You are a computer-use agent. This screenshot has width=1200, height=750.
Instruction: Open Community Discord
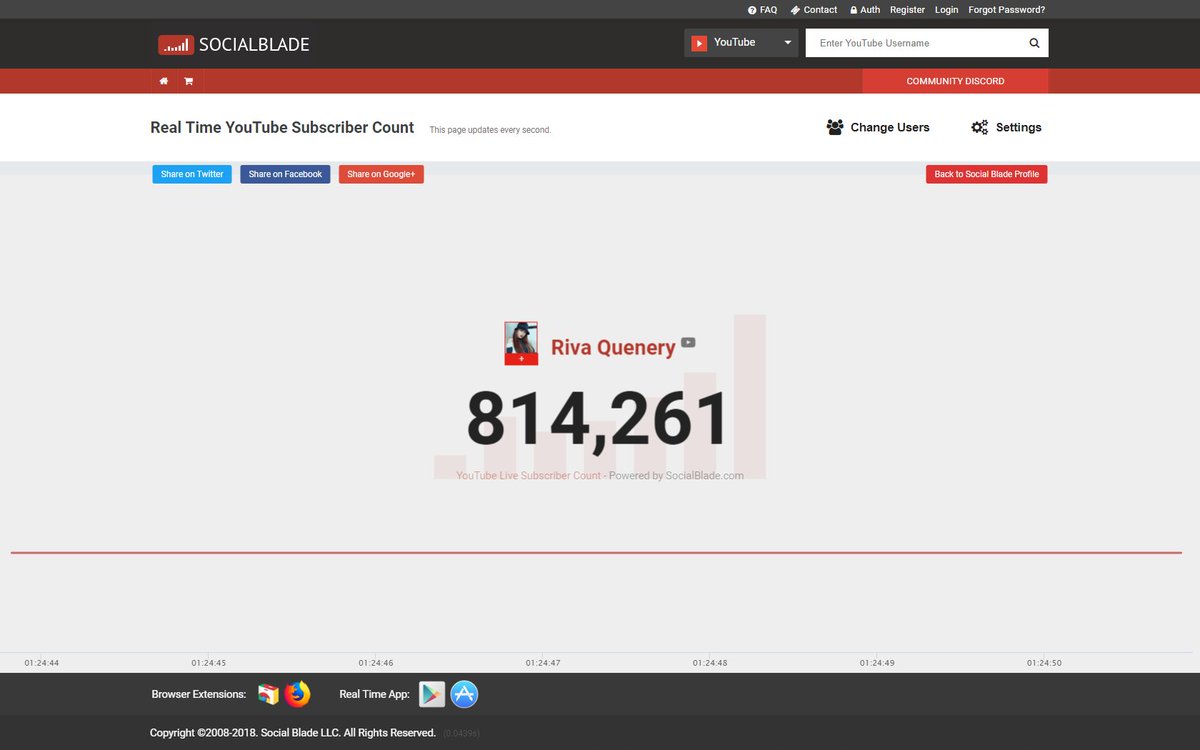[955, 81]
